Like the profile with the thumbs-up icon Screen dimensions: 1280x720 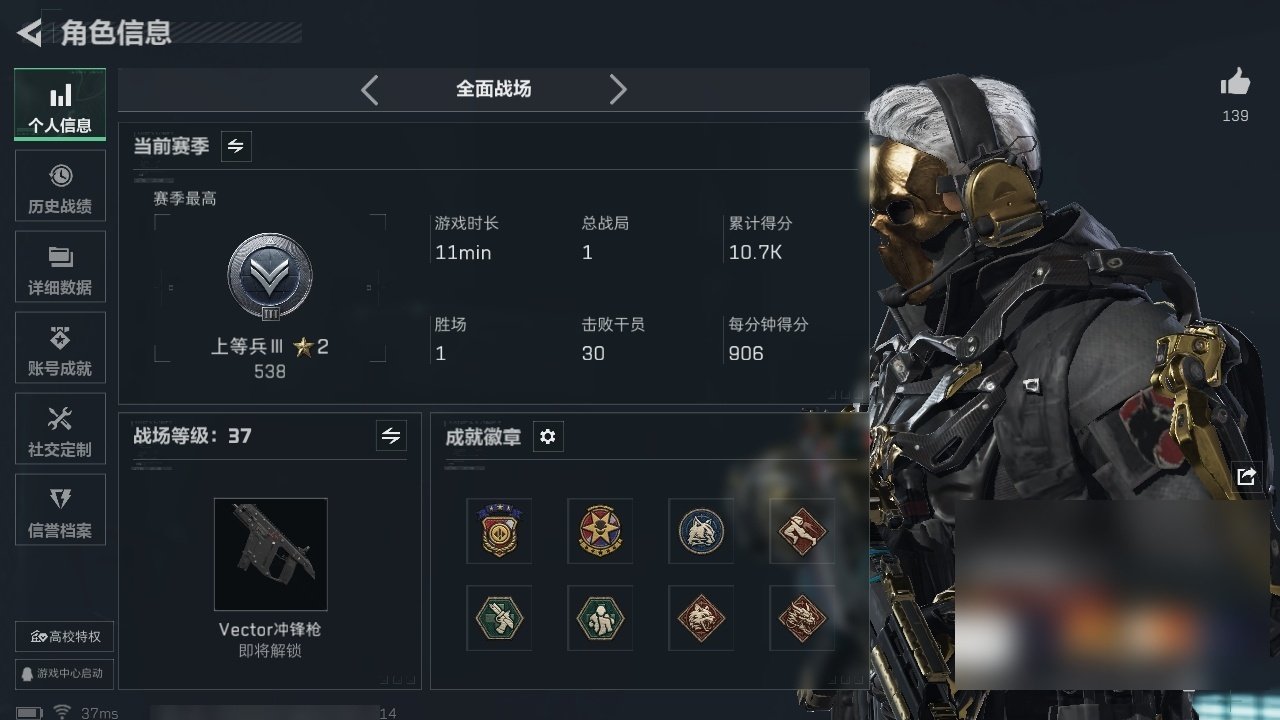(1235, 84)
